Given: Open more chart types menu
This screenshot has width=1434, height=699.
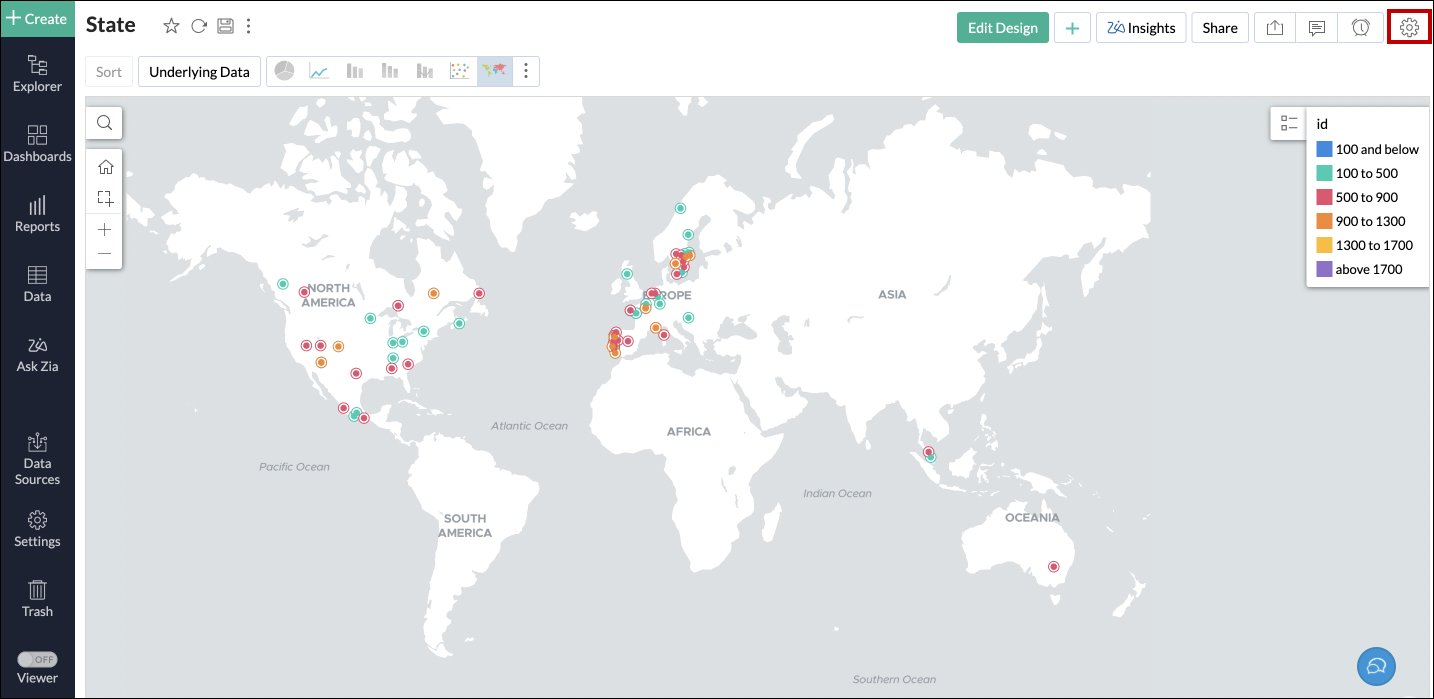Looking at the screenshot, I should [526, 71].
